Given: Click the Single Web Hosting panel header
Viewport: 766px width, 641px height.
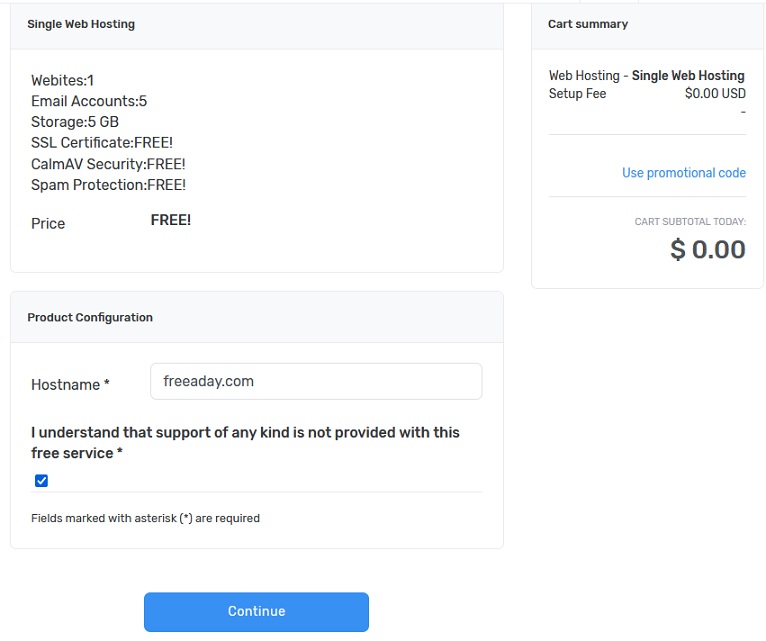Looking at the screenshot, I should point(81,24).
